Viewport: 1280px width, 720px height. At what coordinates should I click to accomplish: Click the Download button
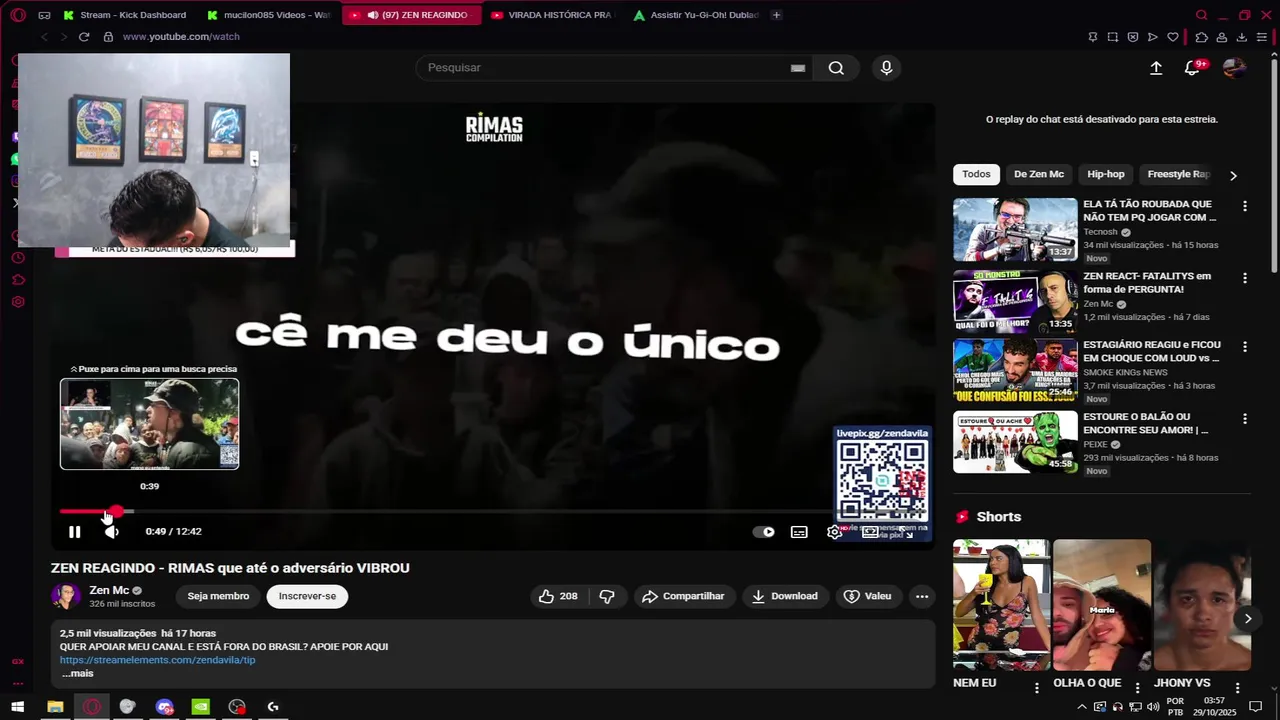785,596
